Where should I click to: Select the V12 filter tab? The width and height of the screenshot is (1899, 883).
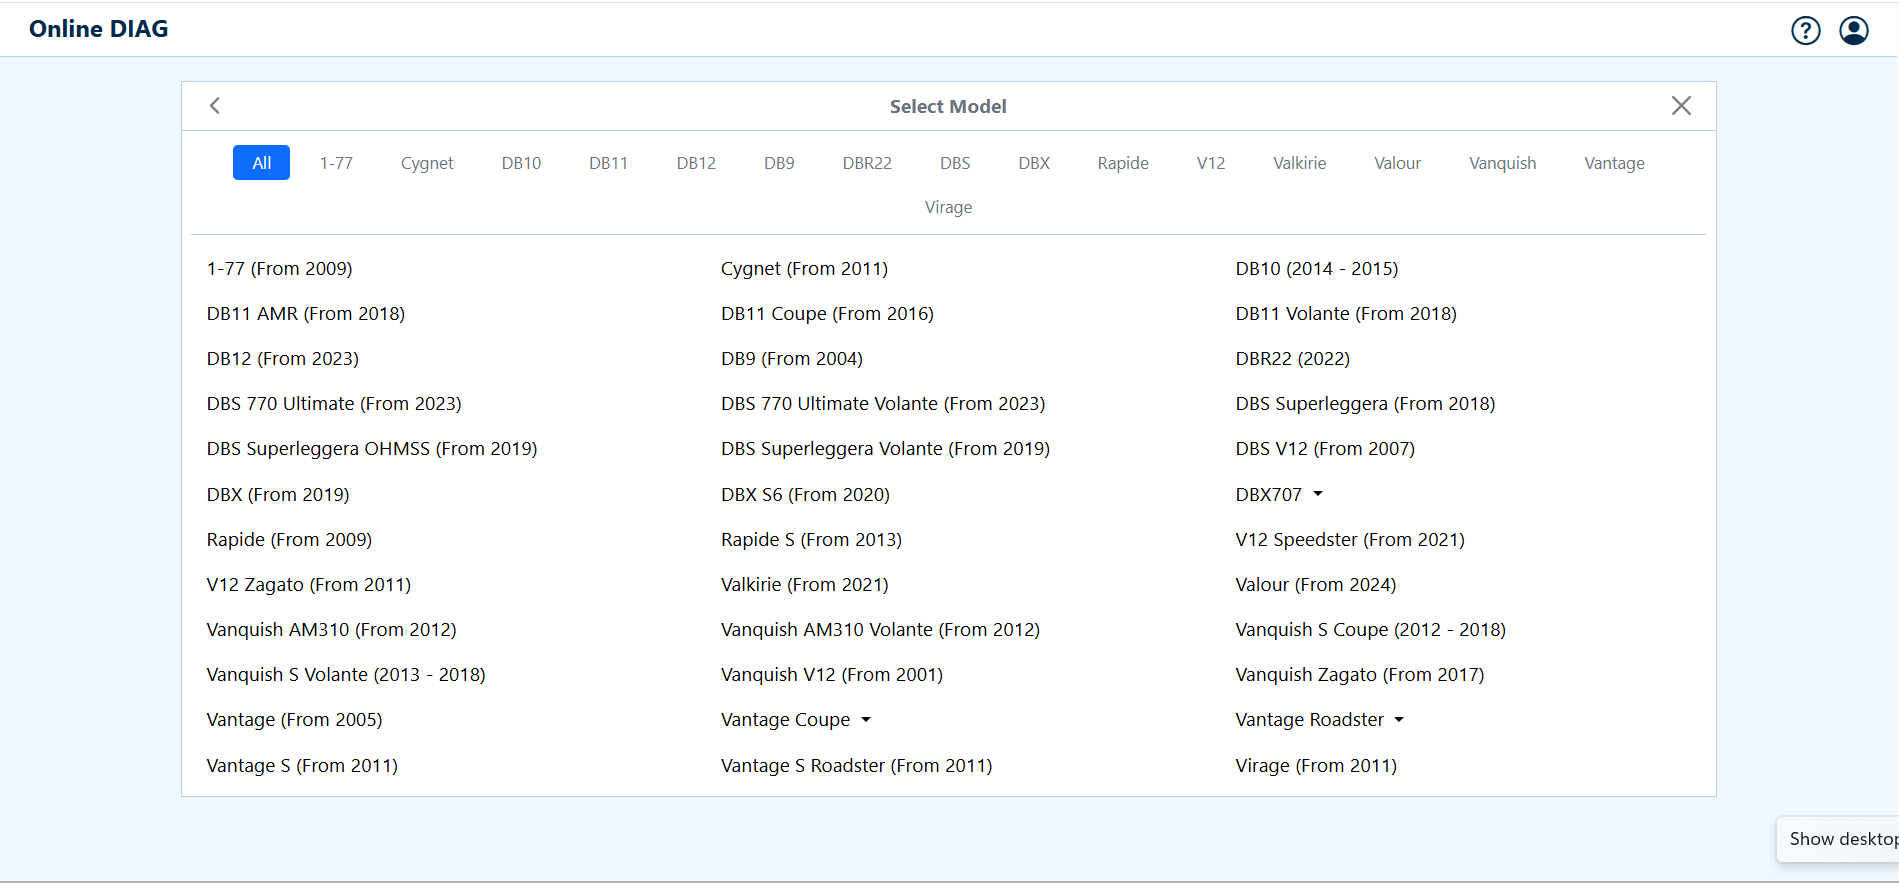click(x=1211, y=163)
